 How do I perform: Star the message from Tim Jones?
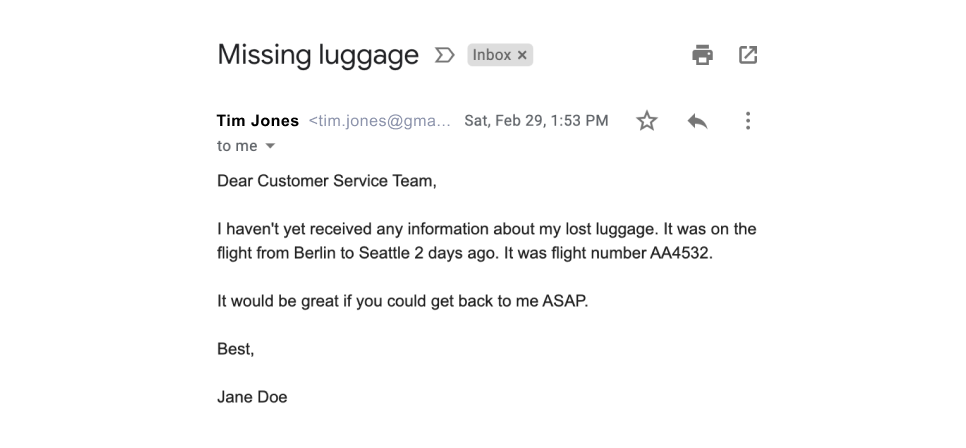pyautogui.click(x=647, y=120)
